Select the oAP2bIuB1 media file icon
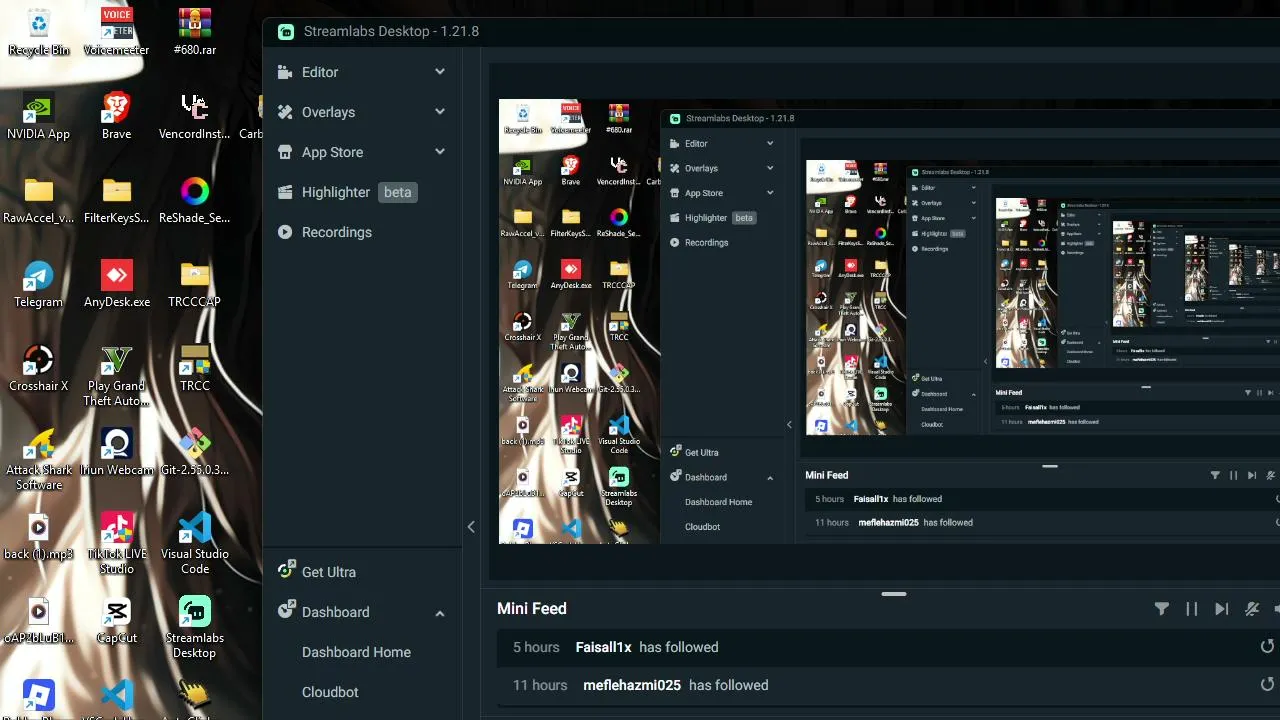The image size is (1280, 720). (39, 620)
